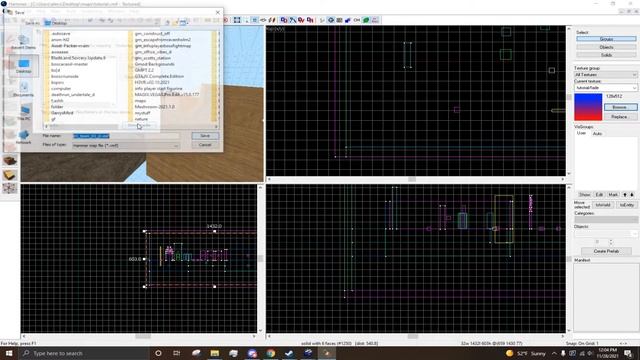Open the view menu icon in Save dialog
Viewport: 640px width, 360px height.
[184, 23]
